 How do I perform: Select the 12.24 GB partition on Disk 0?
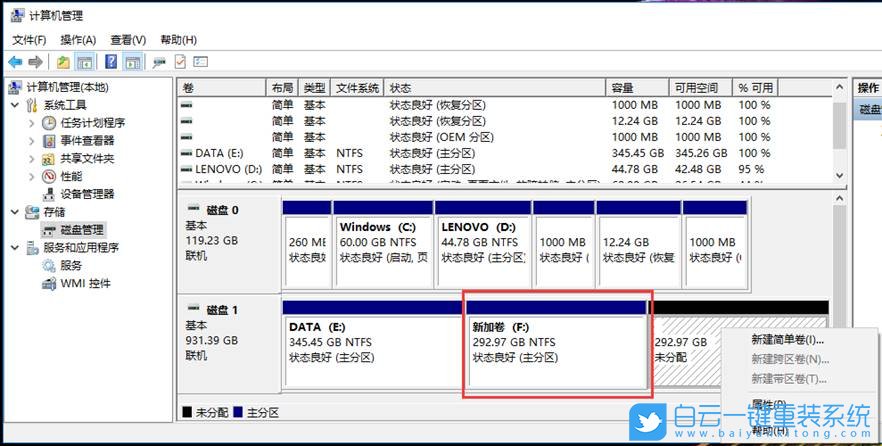pyautogui.click(x=638, y=245)
